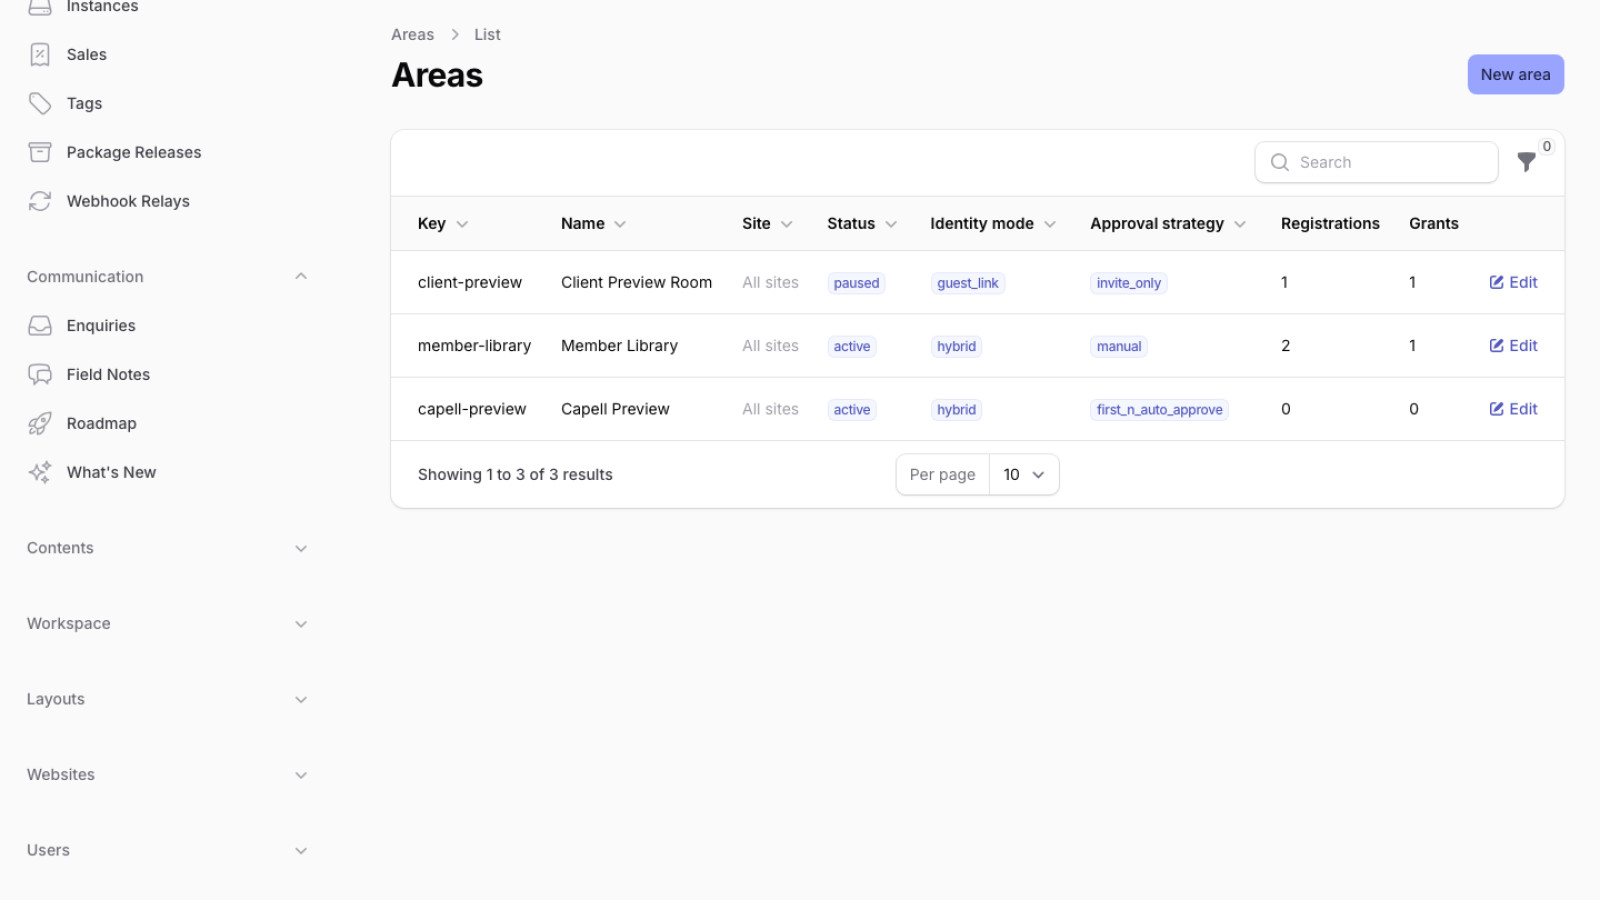Sort table by Name column
Image resolution: width=1600 pixels, height=900 pixels.
click(x=593, y=224)
